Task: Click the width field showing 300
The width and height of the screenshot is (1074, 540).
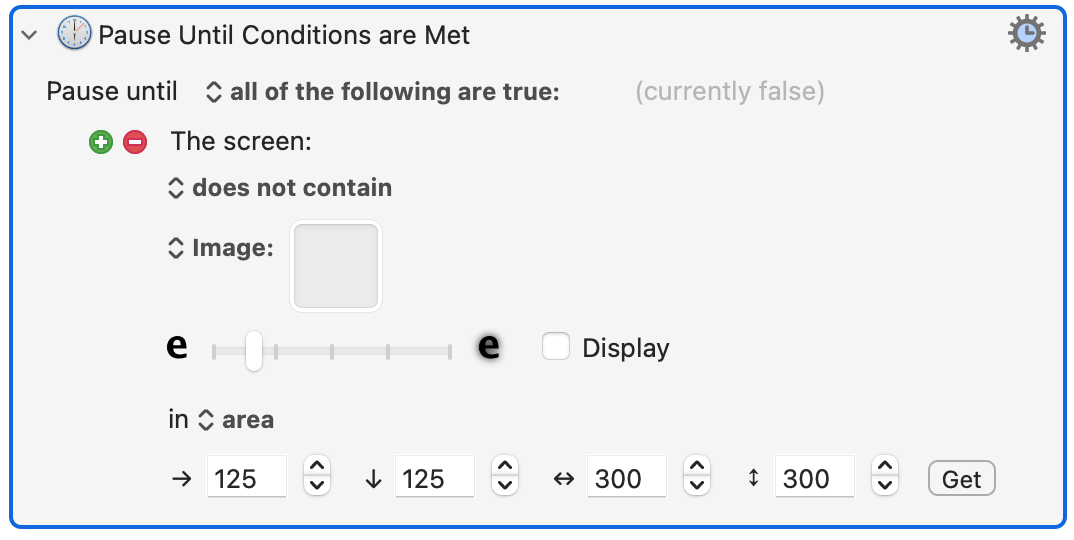Action: click(627, 477)
